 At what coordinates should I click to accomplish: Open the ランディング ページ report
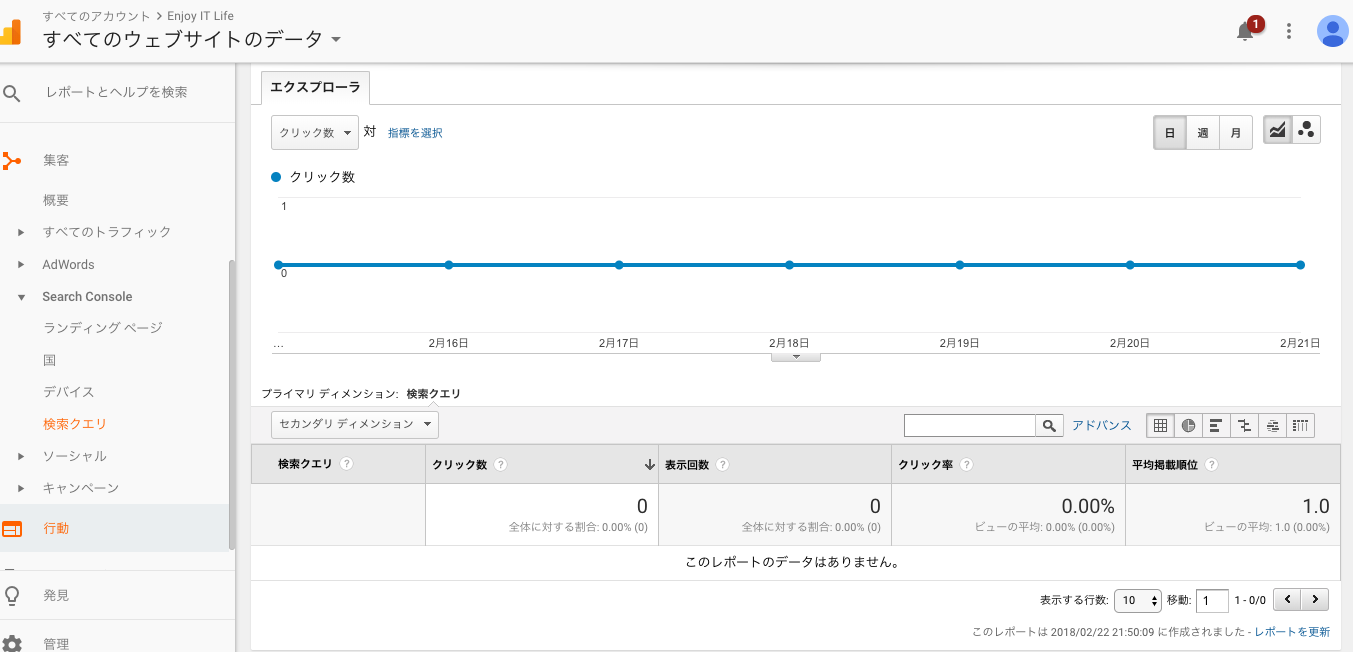click(102, 328)
